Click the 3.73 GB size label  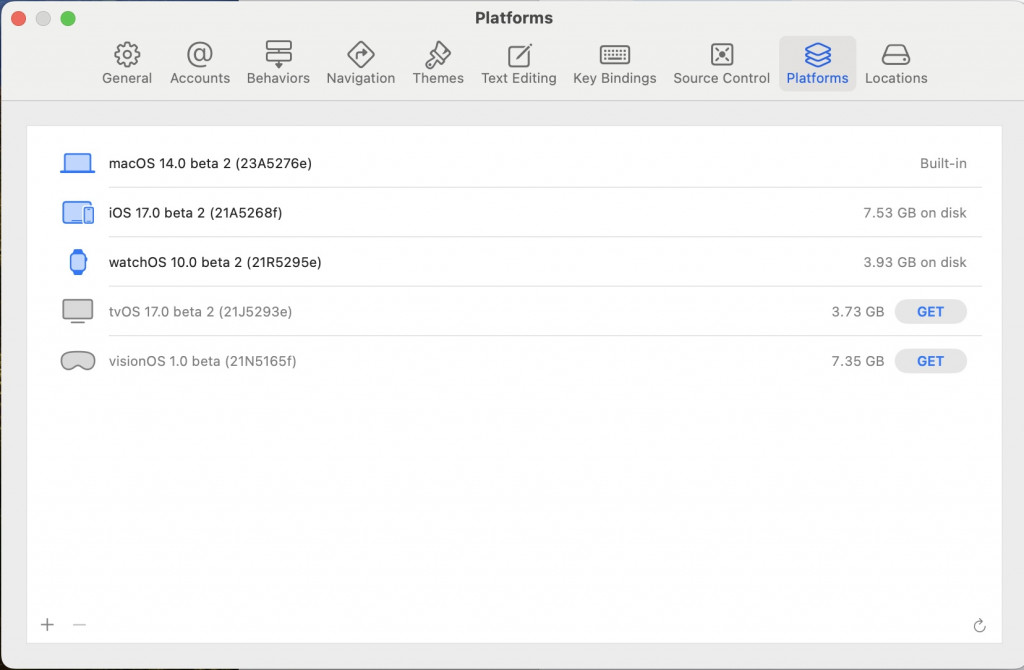(857, 312)
